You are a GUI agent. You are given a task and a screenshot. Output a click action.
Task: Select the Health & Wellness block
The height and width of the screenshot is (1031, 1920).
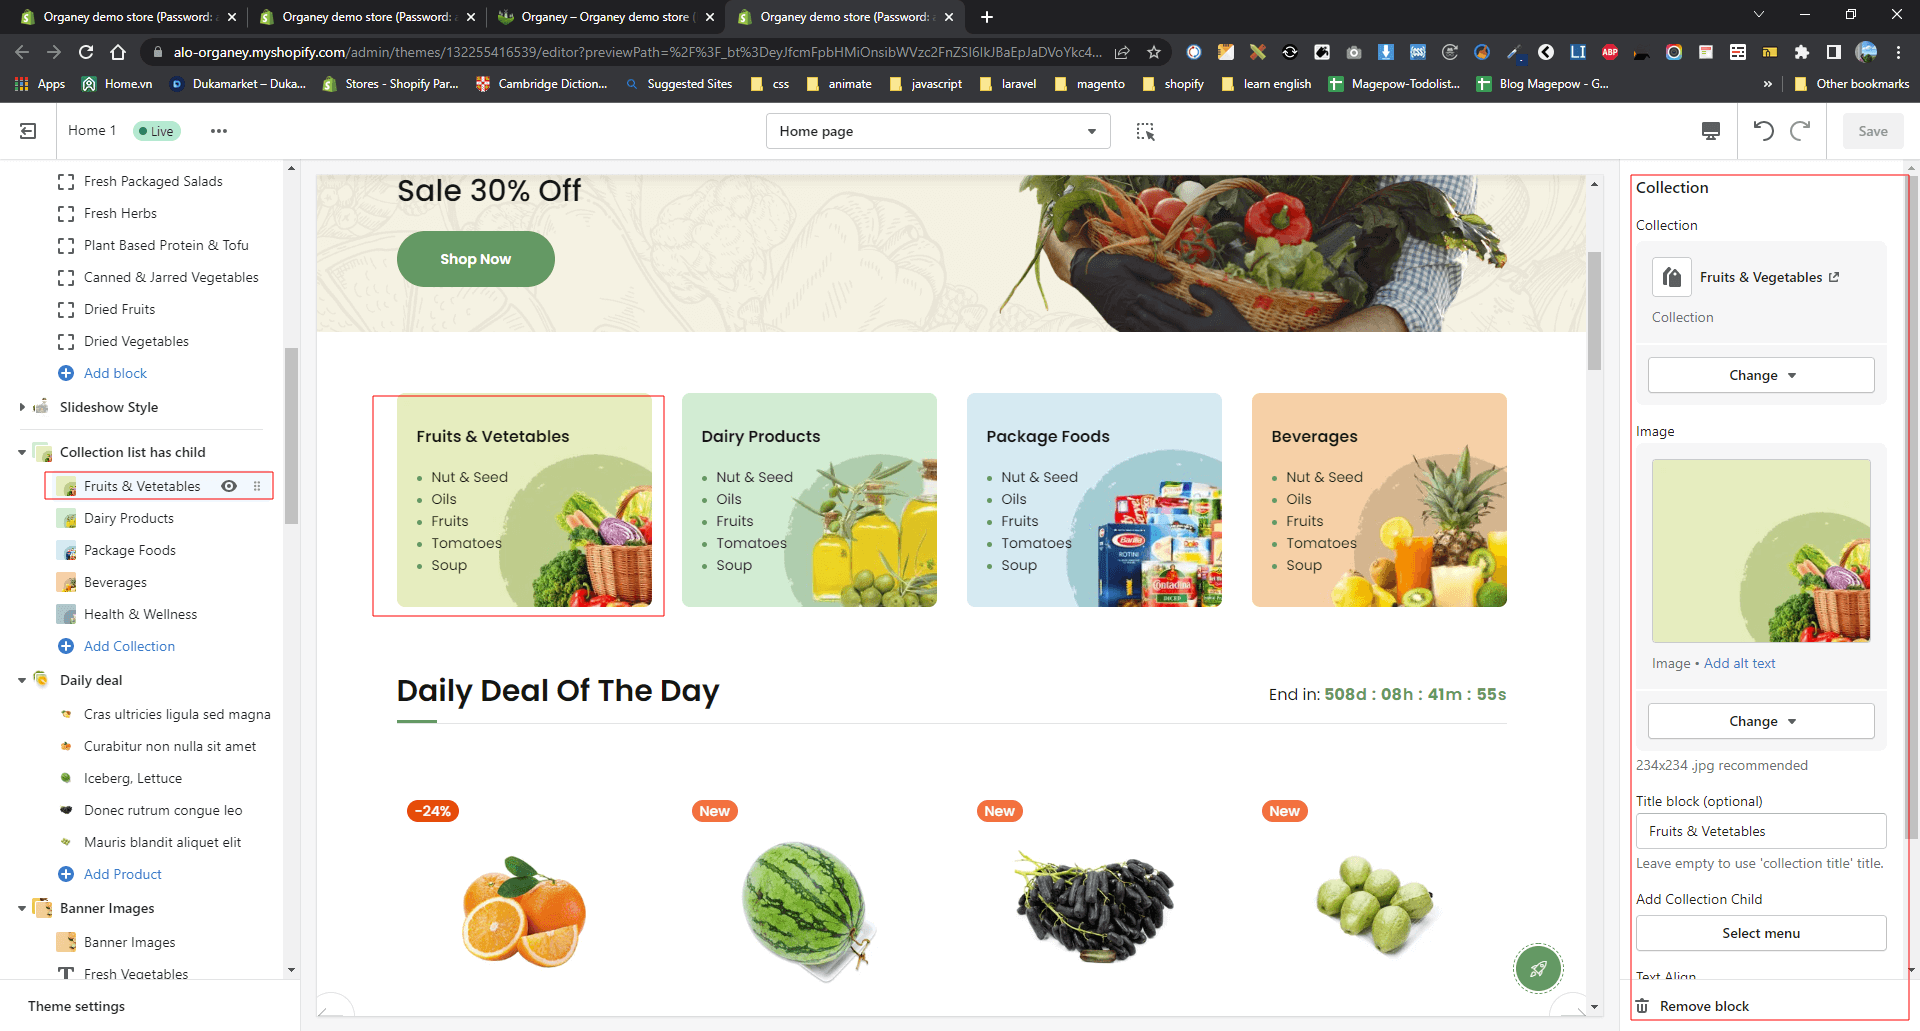click(x=140, y=614)
